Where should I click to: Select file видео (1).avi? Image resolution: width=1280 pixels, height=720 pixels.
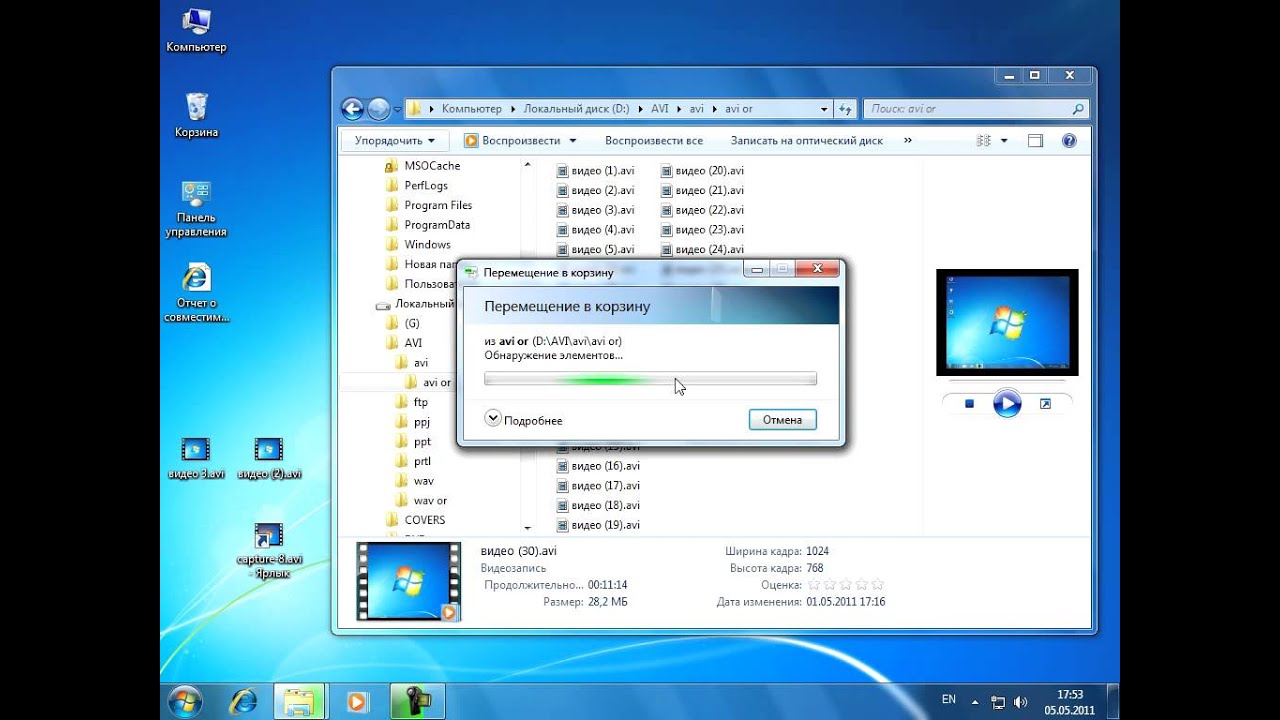596,171
